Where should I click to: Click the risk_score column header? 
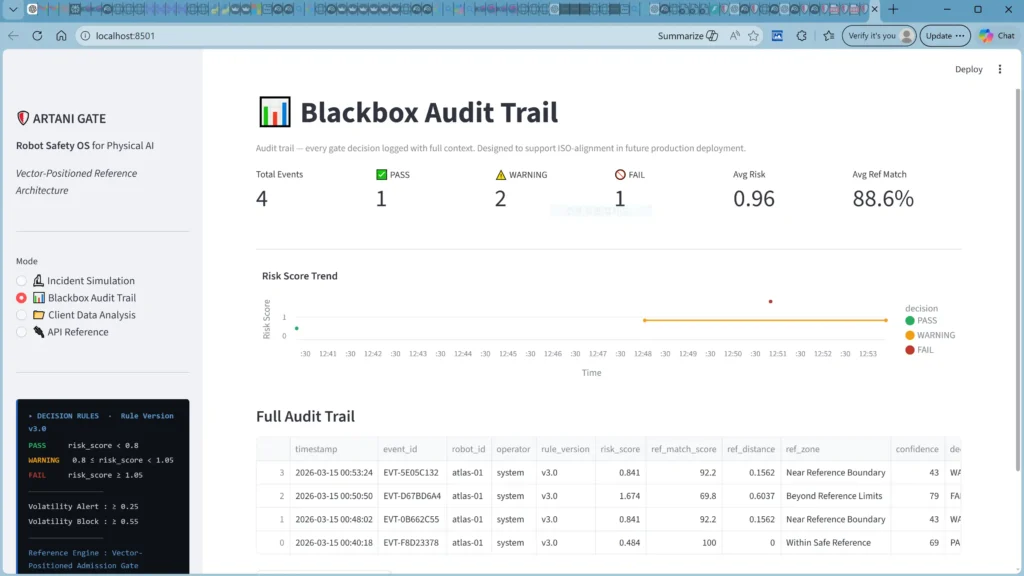(x=620, y=449)
